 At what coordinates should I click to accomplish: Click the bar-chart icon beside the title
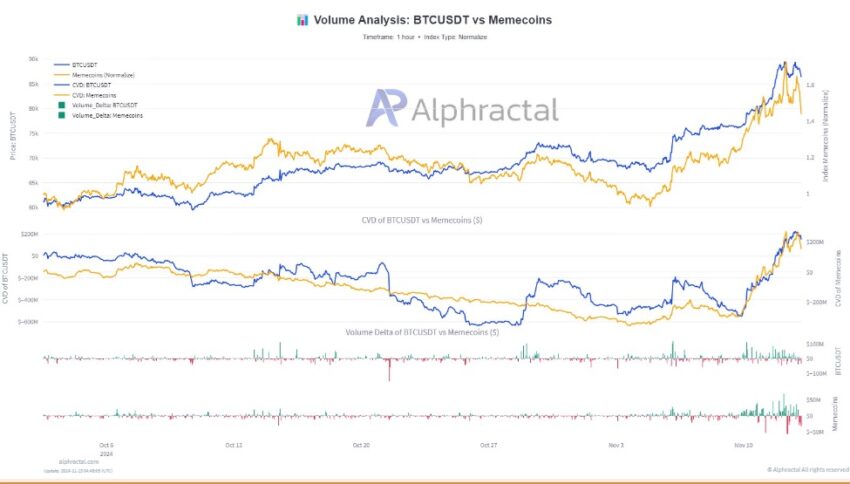click(302, 20)
